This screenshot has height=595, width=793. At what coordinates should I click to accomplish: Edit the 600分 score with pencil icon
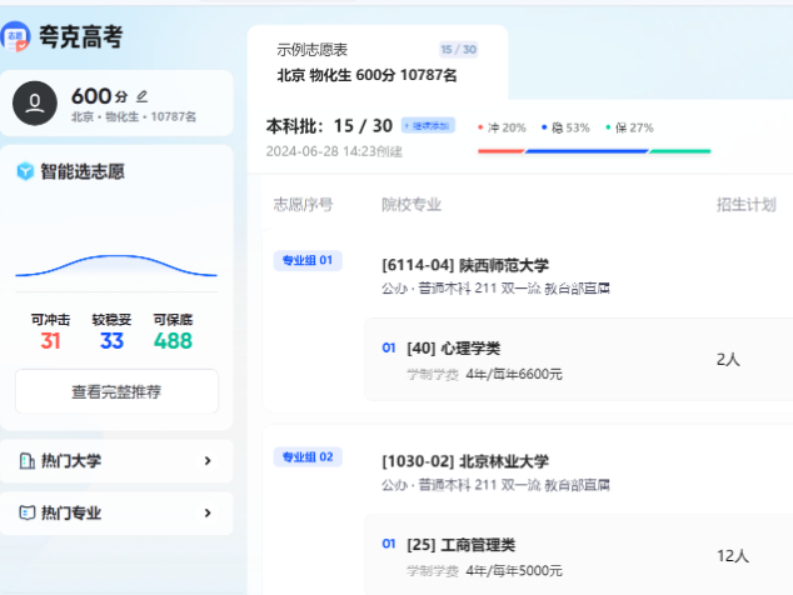pyautogui.click(x=142, y=96)
